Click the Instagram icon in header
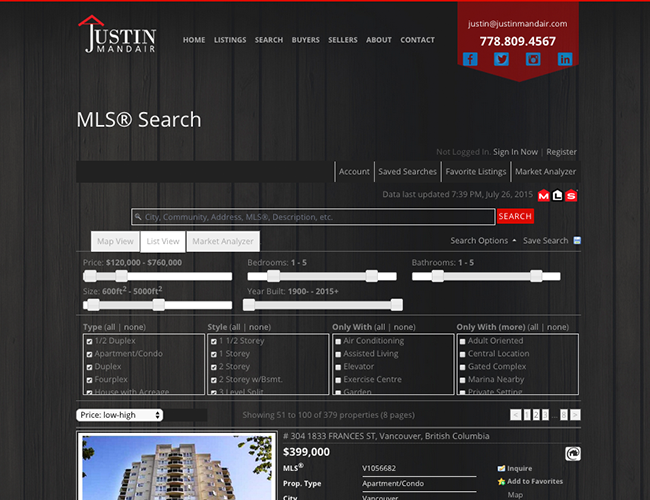This screenshot has width=650, height=500. 533,59
